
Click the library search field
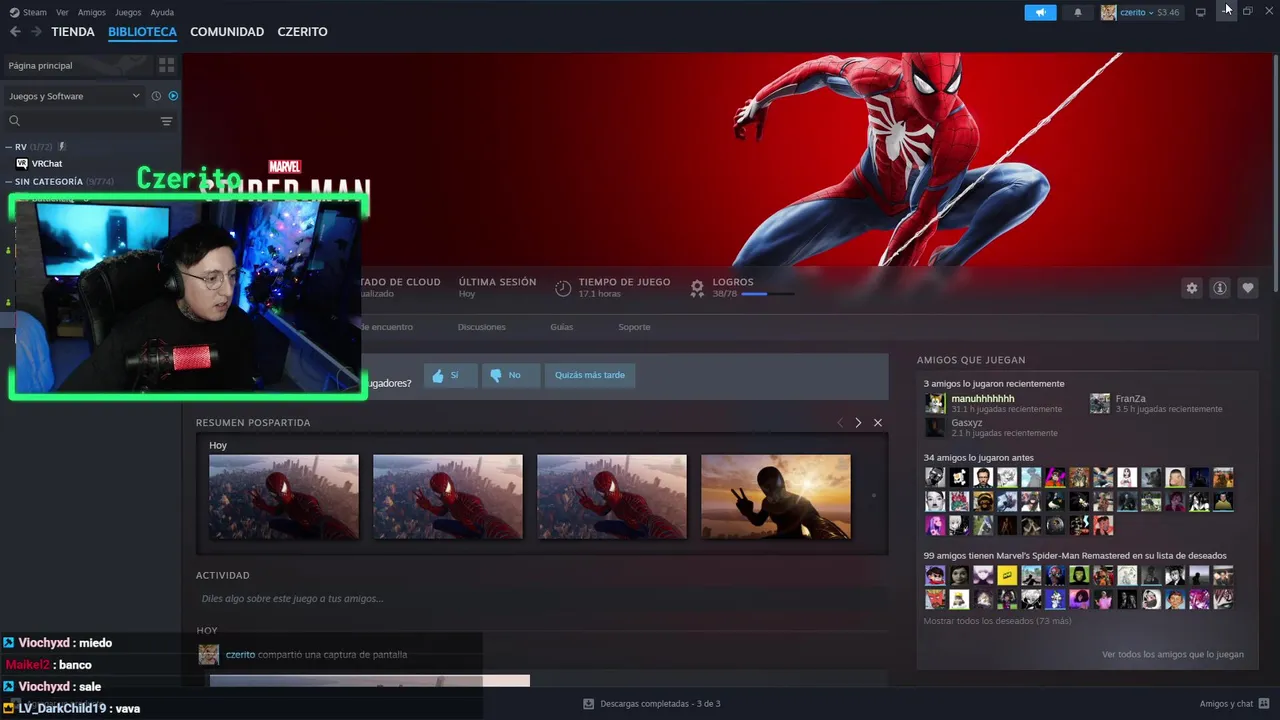pos(85,121)
